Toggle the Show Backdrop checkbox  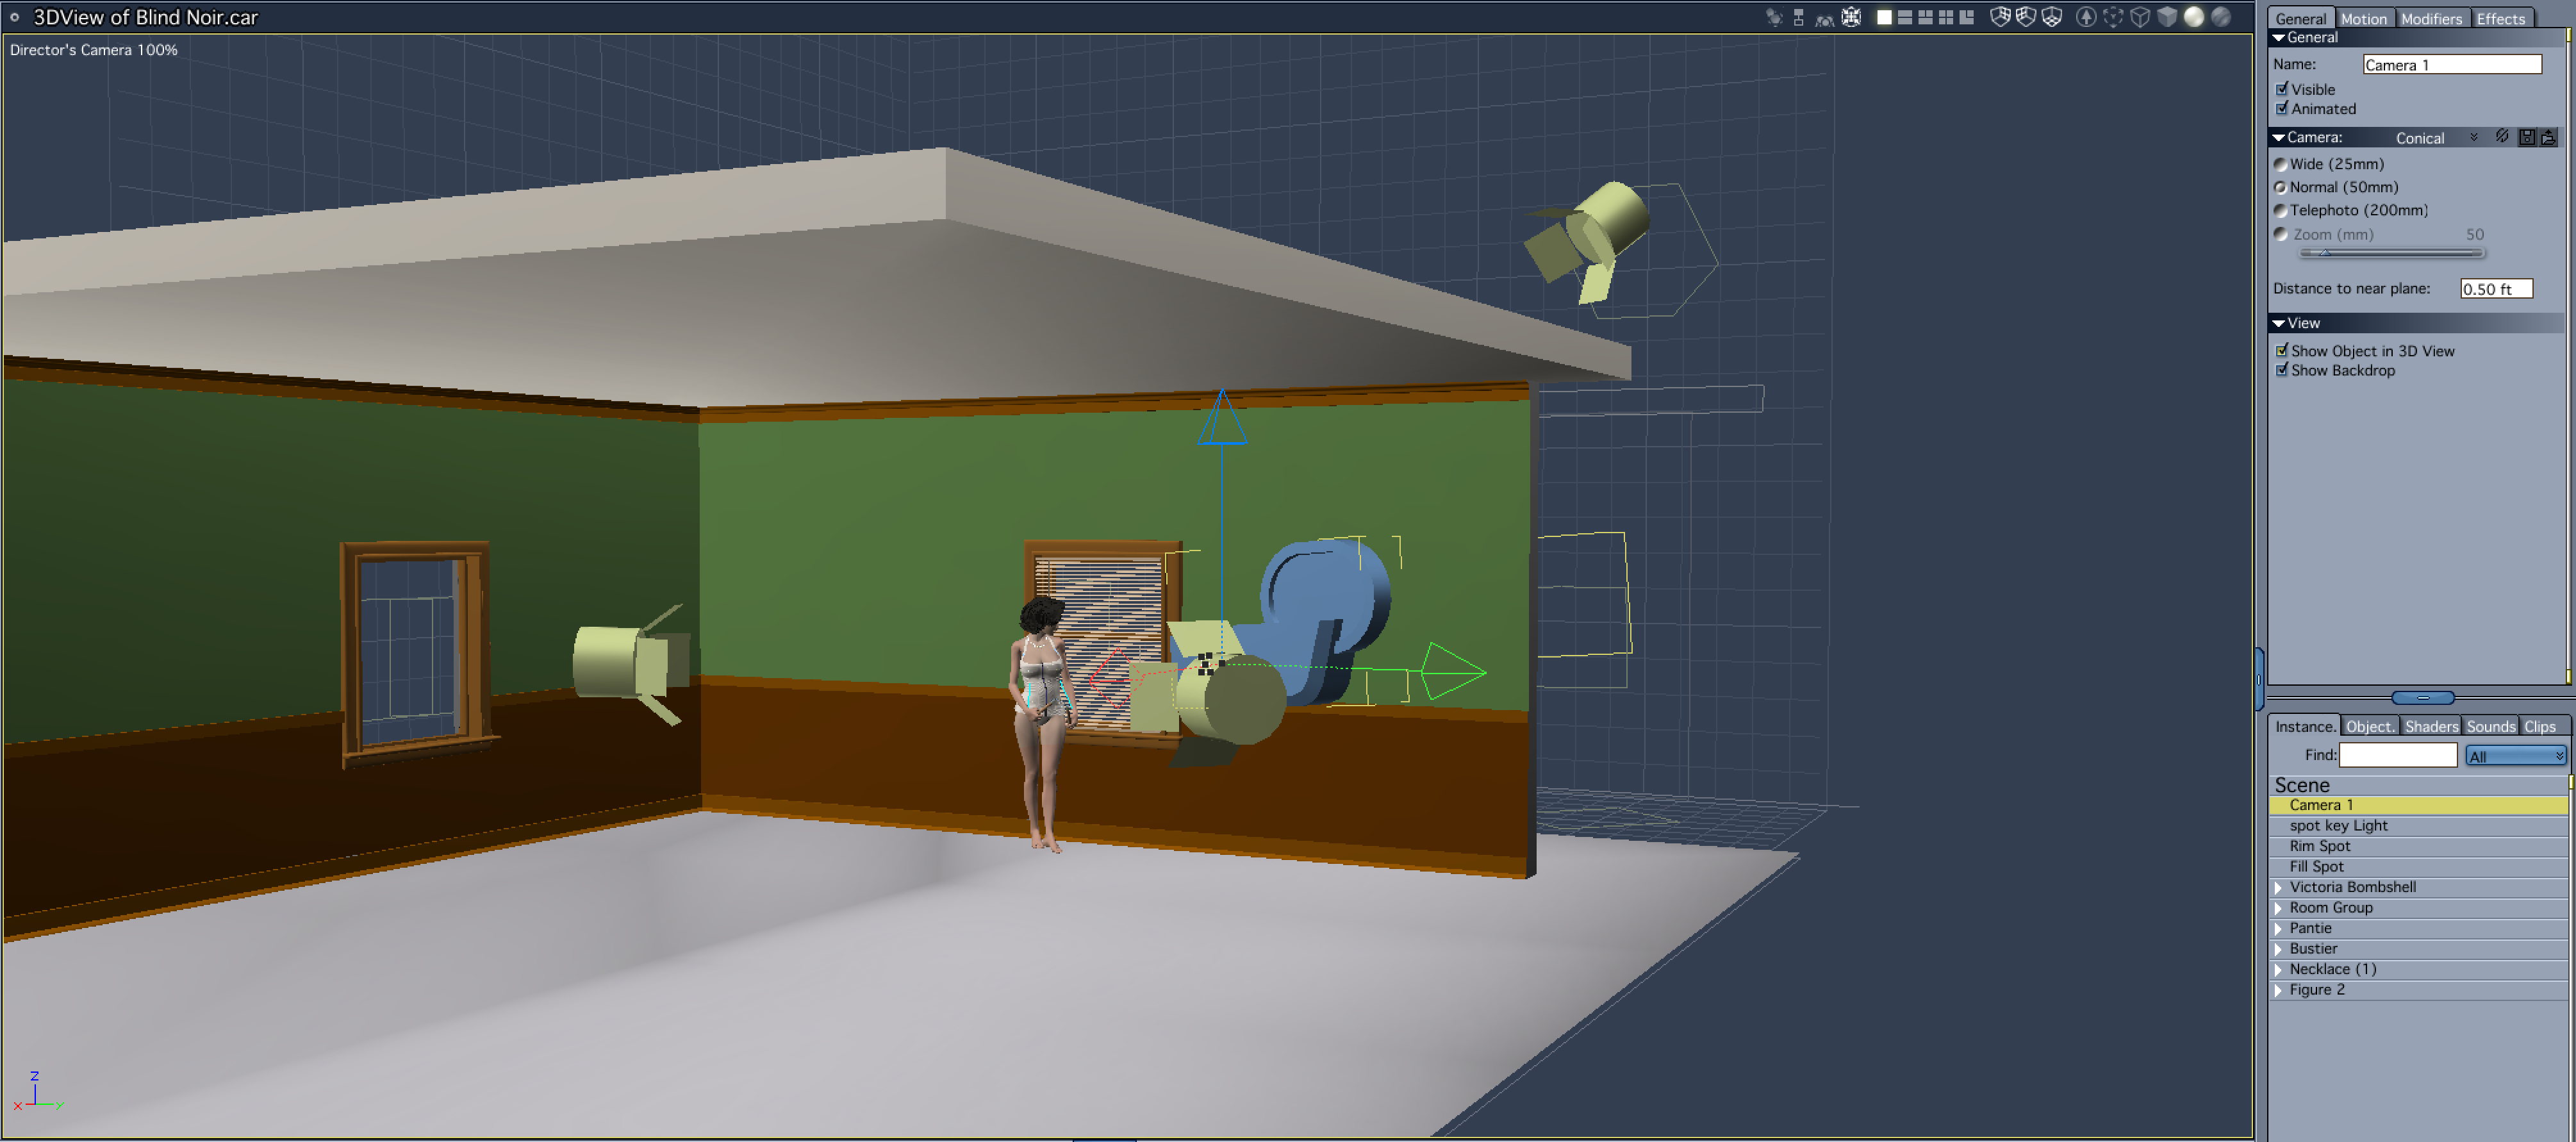point(2282,370)
